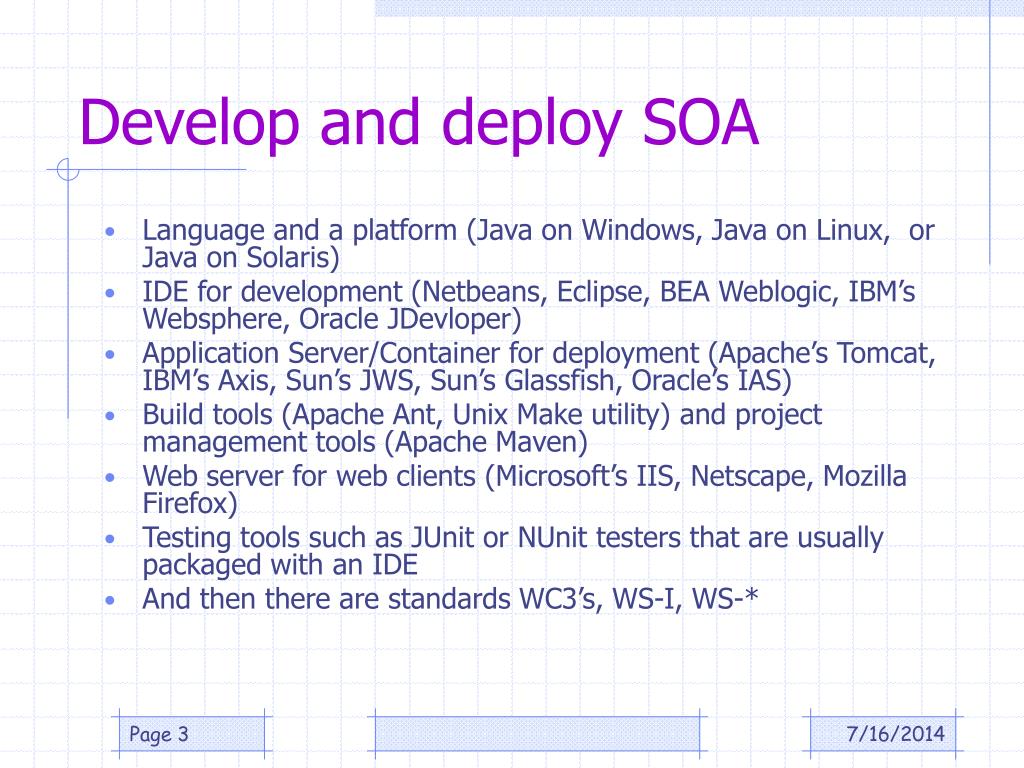
Task: Click the word 'Firefox)'
Action: tap(190, 504)
